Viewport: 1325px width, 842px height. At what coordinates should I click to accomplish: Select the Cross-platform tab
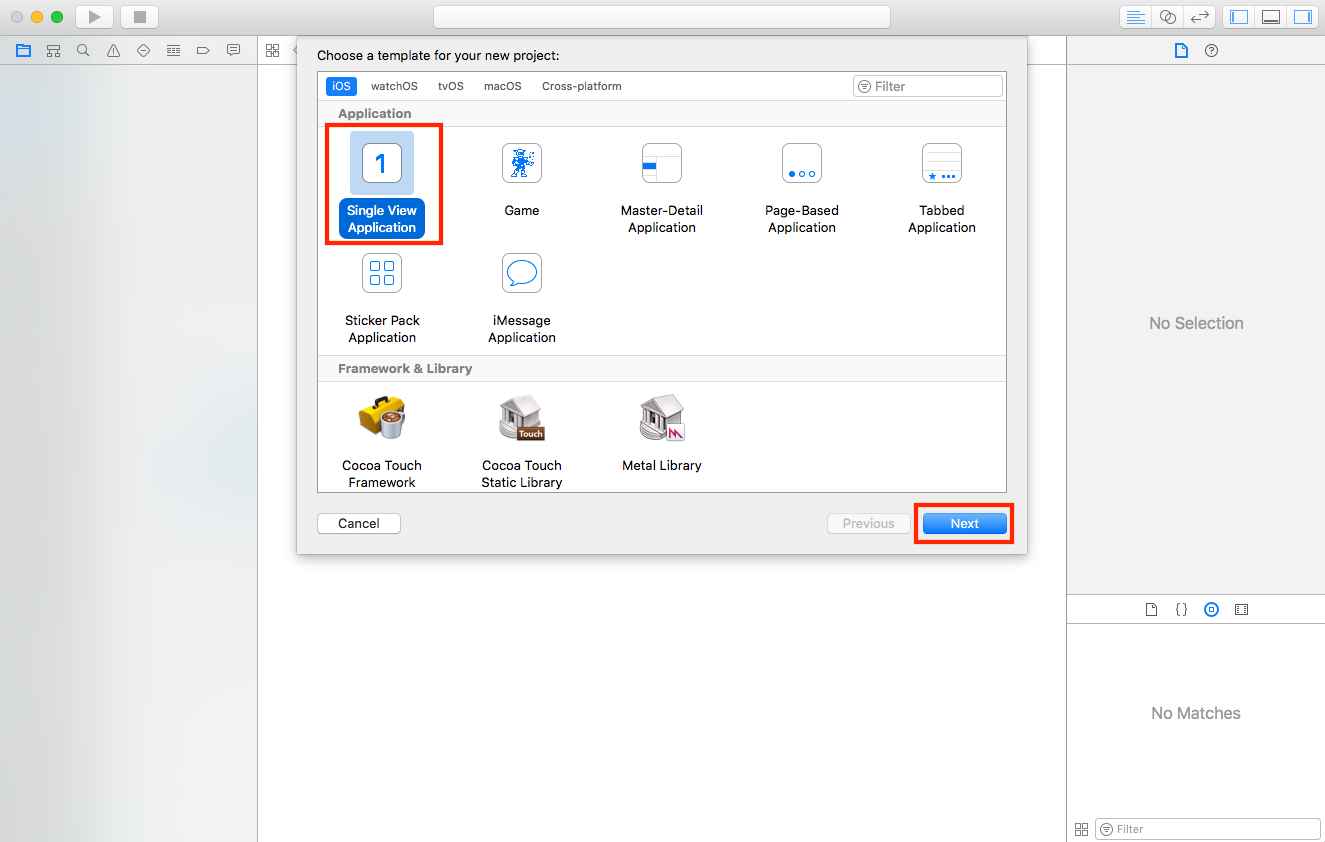coord(582,86)
